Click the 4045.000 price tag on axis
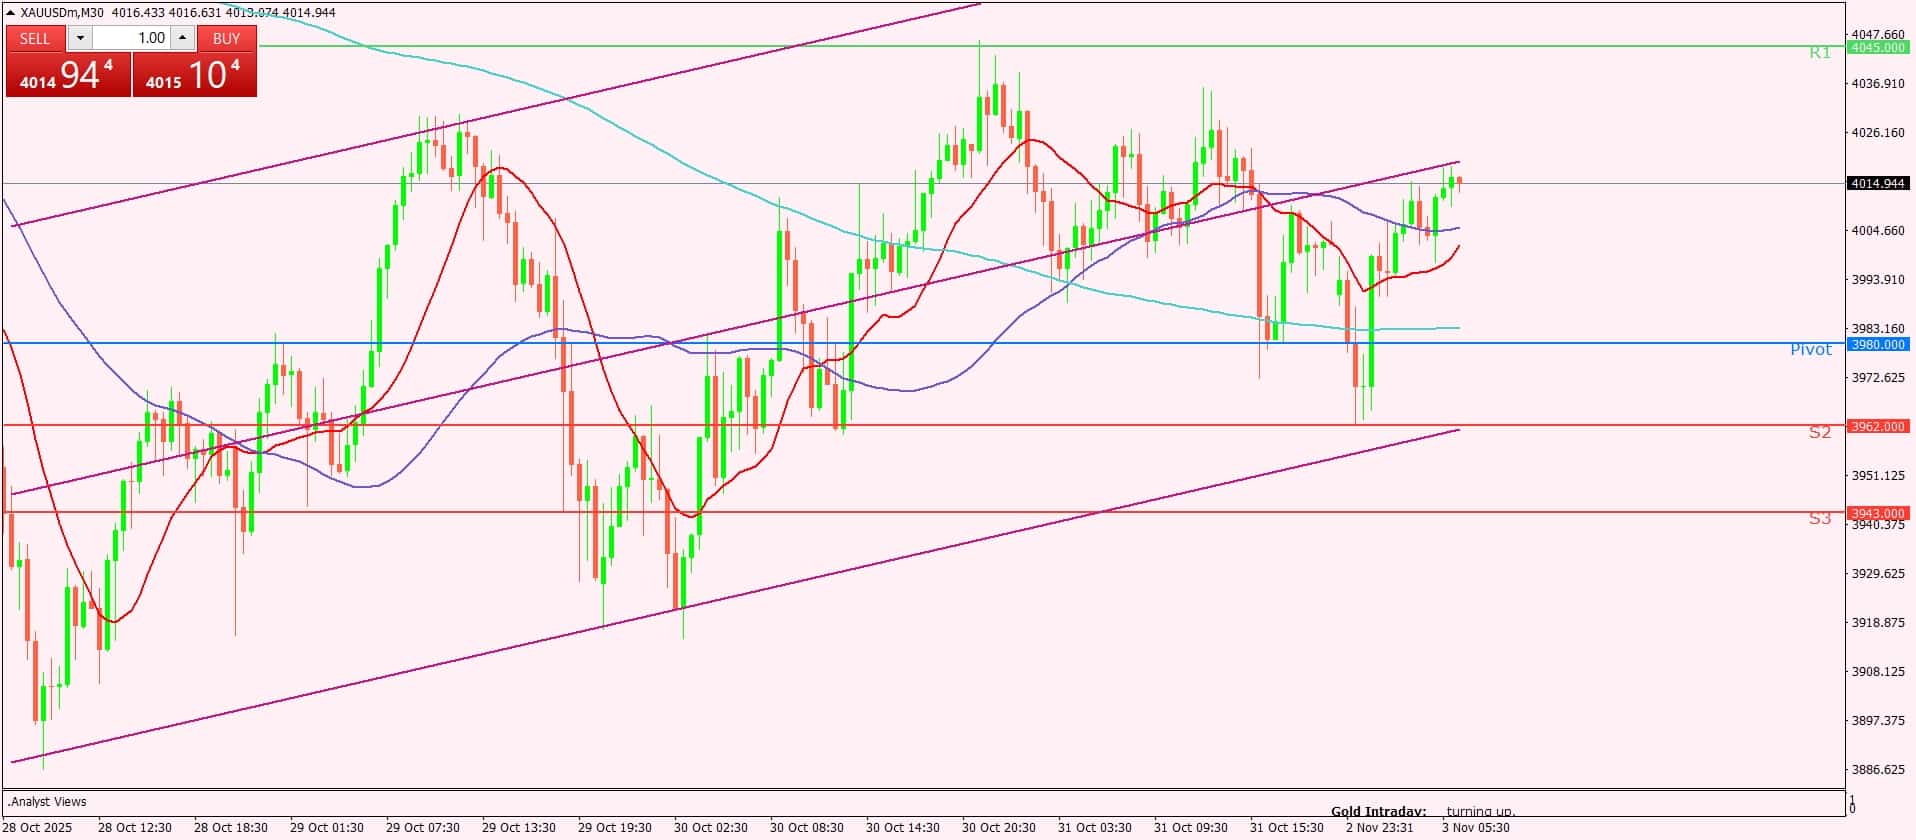1916x840 pixels. click(x=1877, y=47)
